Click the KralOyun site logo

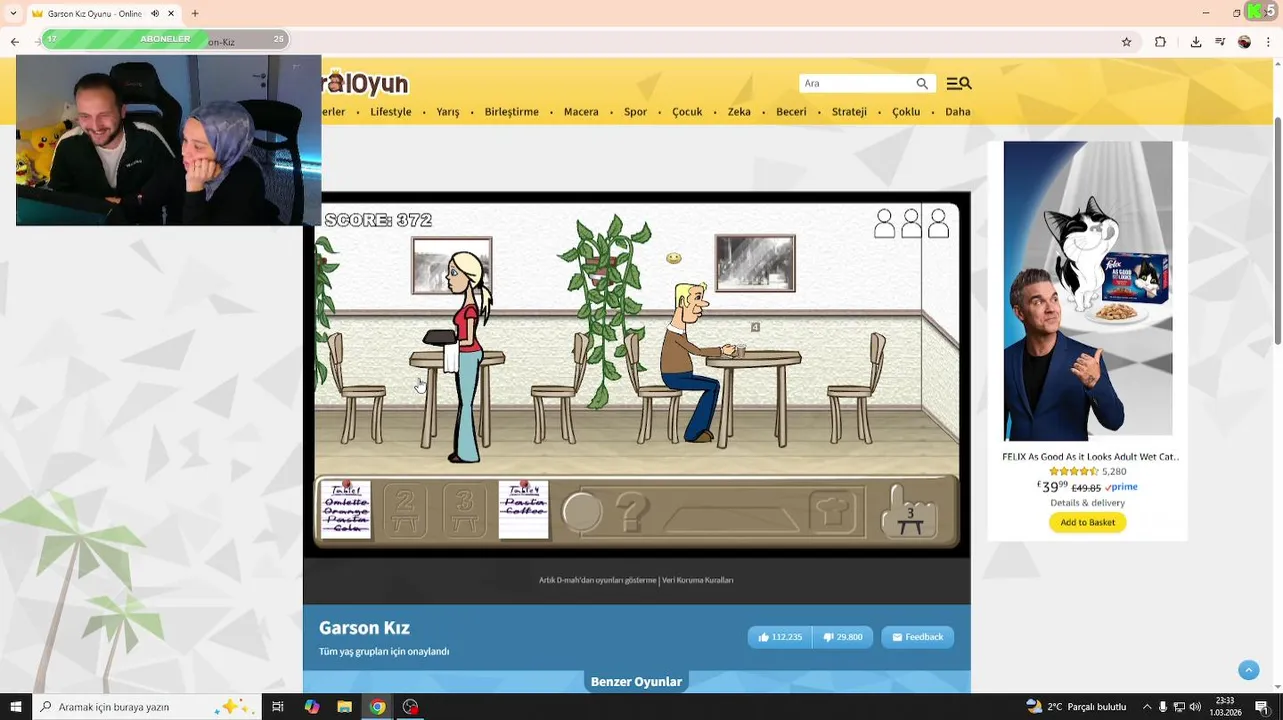tap(365, 83)
